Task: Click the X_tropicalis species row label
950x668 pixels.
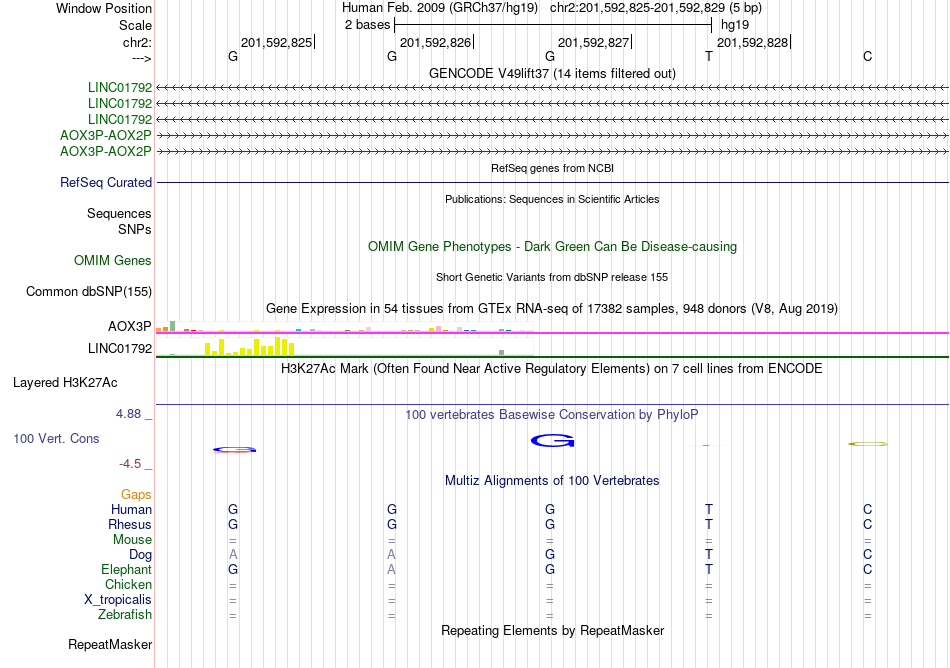Action: (x=118, y=600)
